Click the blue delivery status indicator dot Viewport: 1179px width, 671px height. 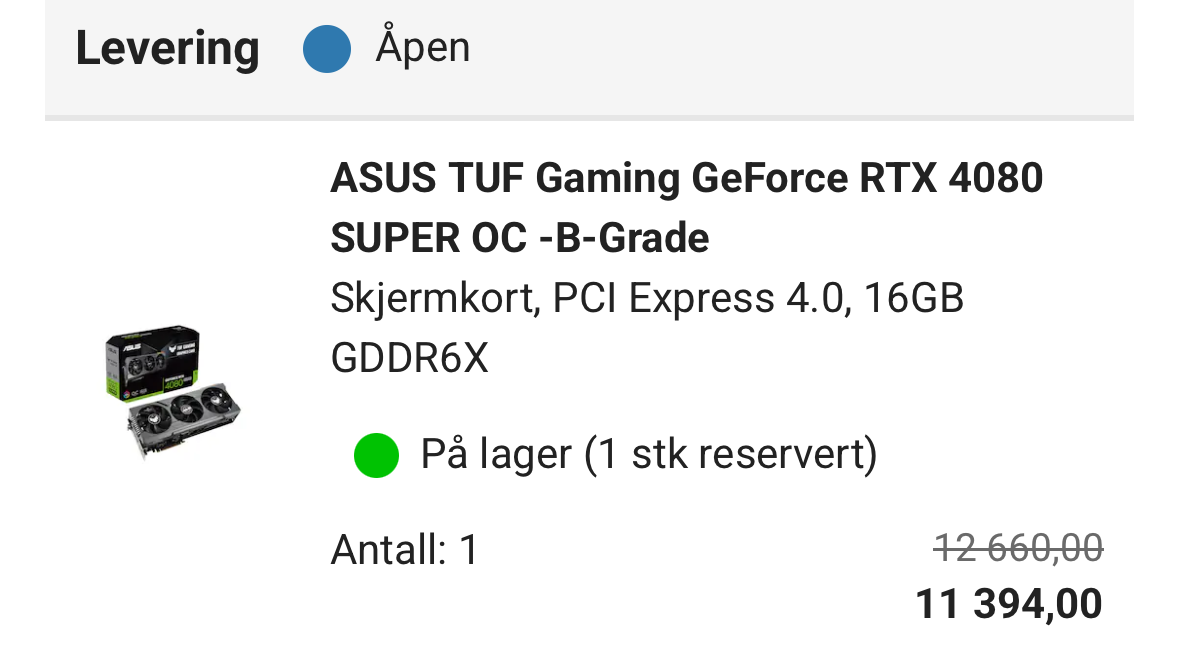point(326,49)
